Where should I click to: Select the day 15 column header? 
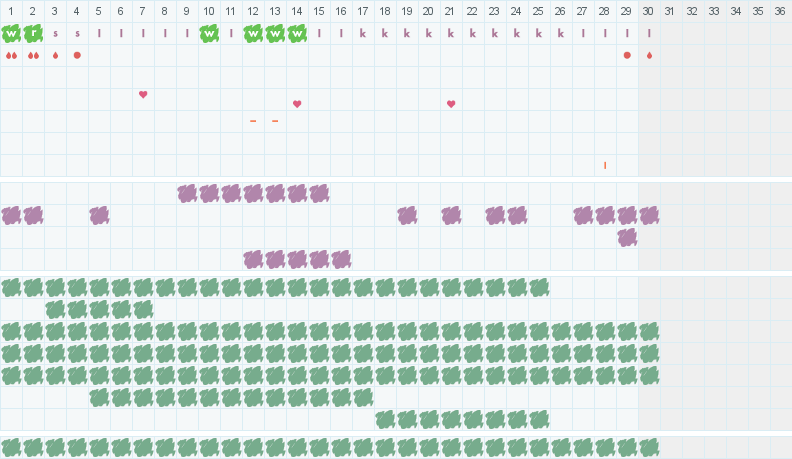click(x=319, y=11)
